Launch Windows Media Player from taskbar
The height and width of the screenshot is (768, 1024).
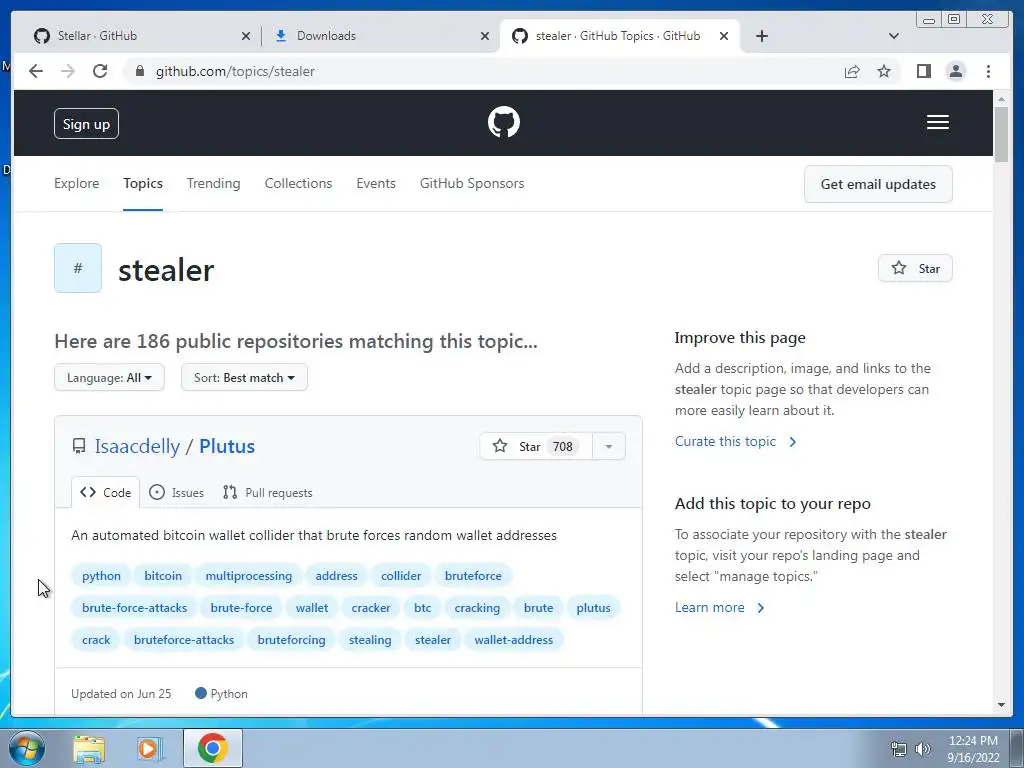pos(150,748)
